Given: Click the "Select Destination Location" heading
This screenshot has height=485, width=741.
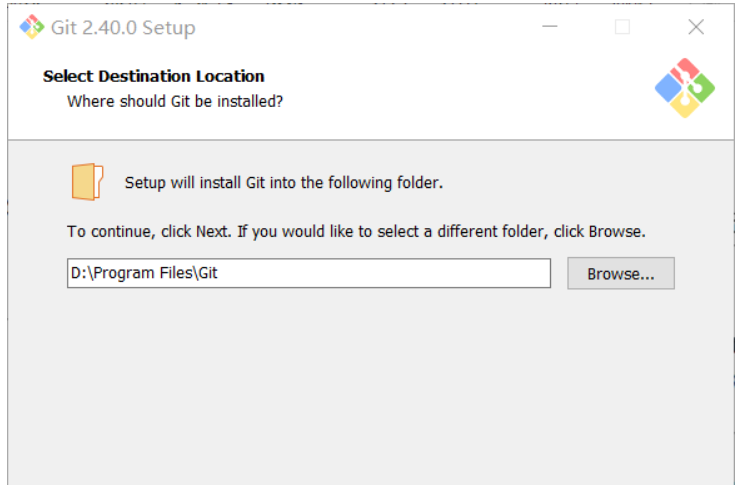Looking at the screenshot, I should pyautogui.click(x=153, y=76).
